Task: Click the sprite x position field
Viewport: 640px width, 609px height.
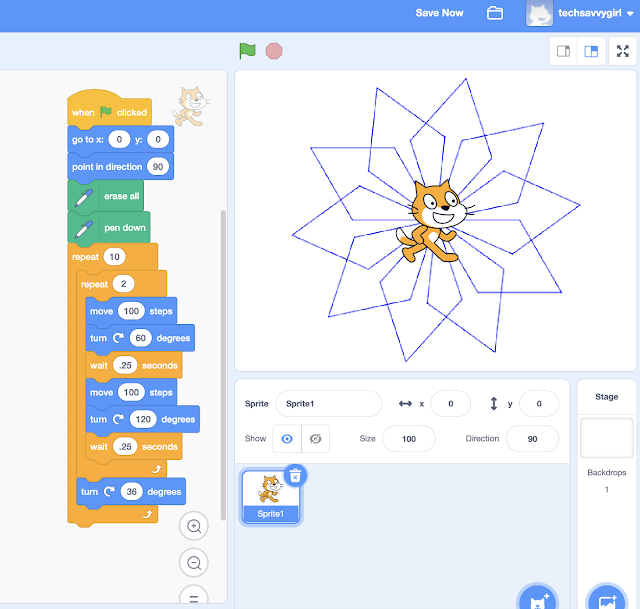Action: 451,404
